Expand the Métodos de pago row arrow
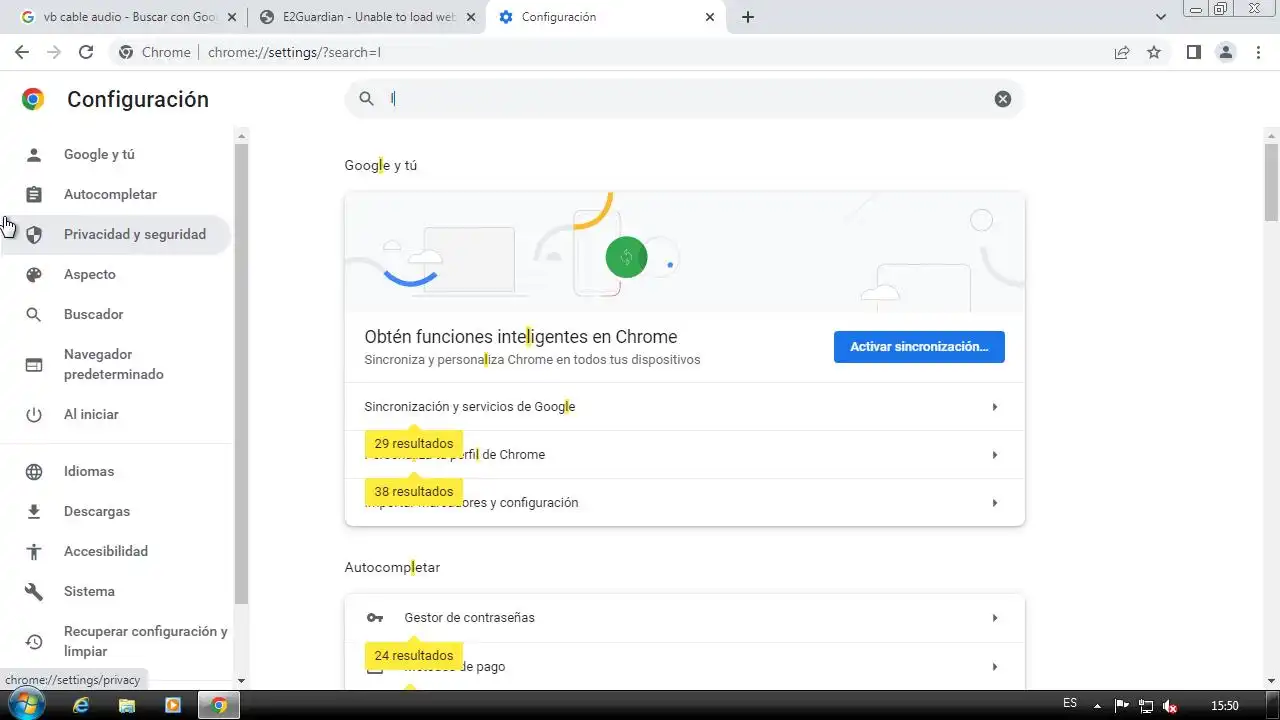 [995, 667]
